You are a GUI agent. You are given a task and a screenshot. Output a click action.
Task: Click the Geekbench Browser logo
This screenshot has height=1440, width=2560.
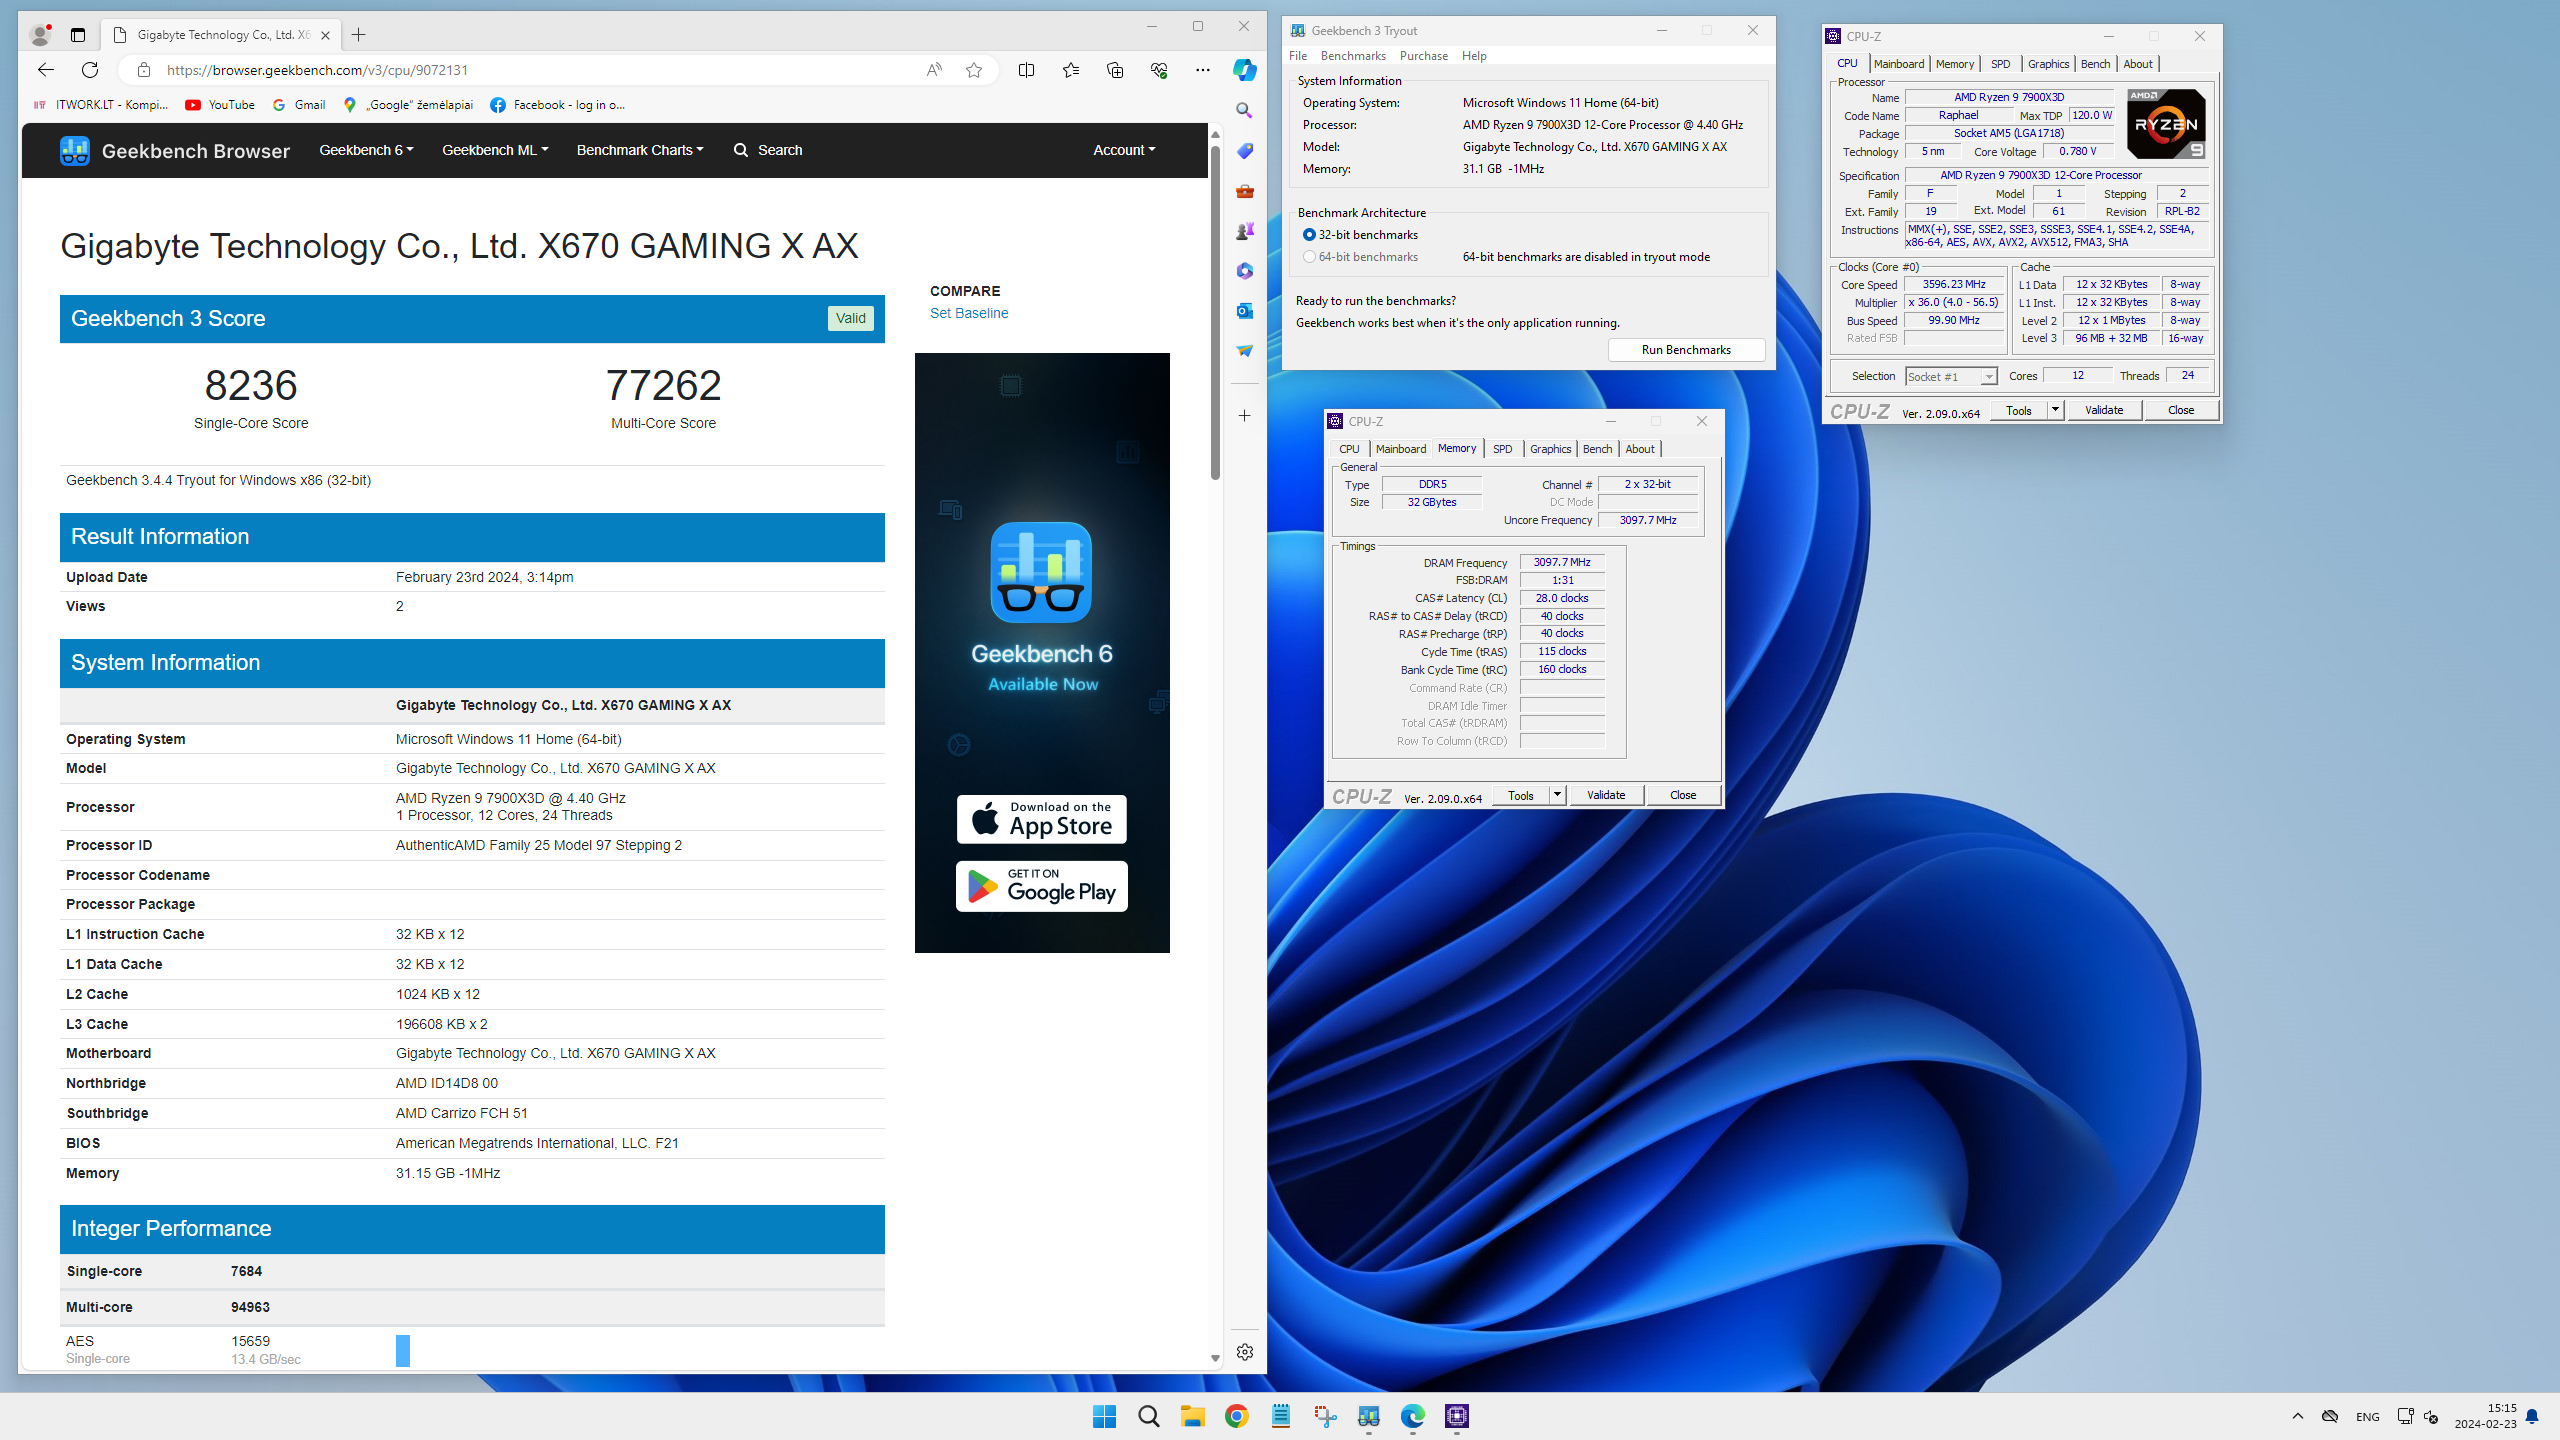175,151
